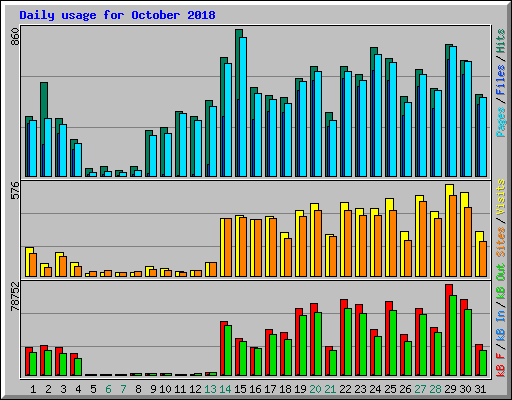Click the "Visits" legend label
The height and width of the screenshot is (400, 512).
[x=501, y=197]
